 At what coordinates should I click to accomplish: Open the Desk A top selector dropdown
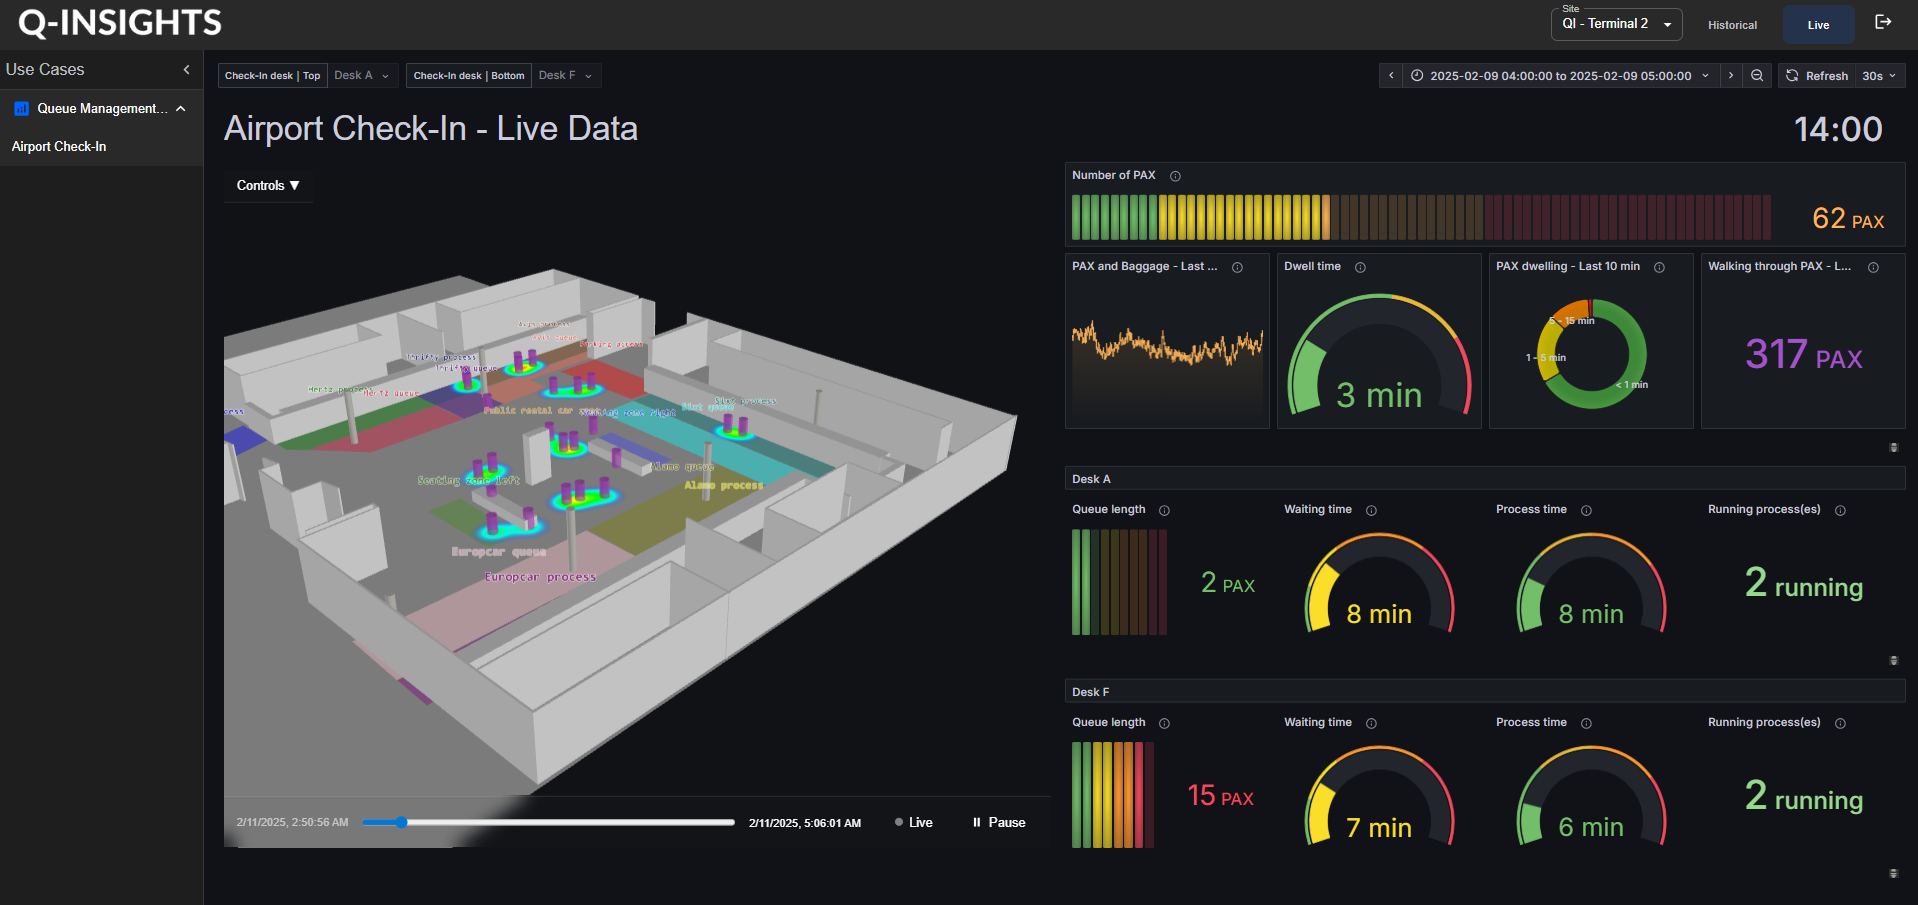(x=362, y=76)
